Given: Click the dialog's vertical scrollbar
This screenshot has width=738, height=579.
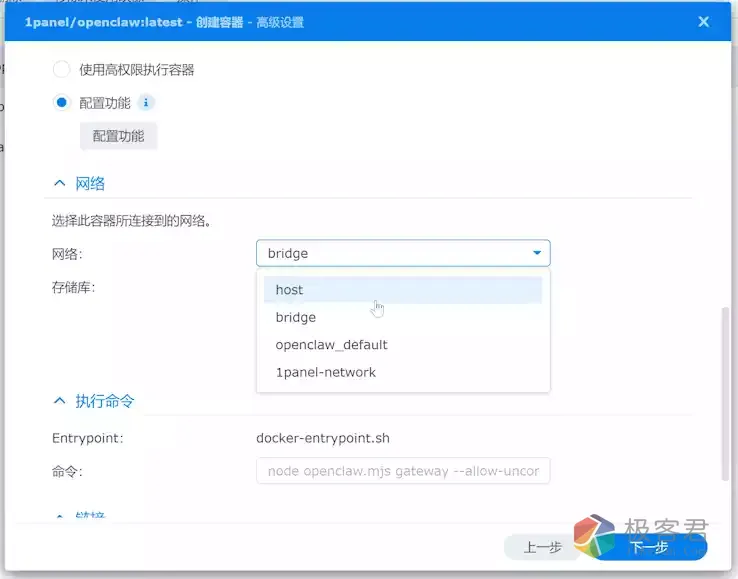Looking at the screenshot, I should [724, 390].
